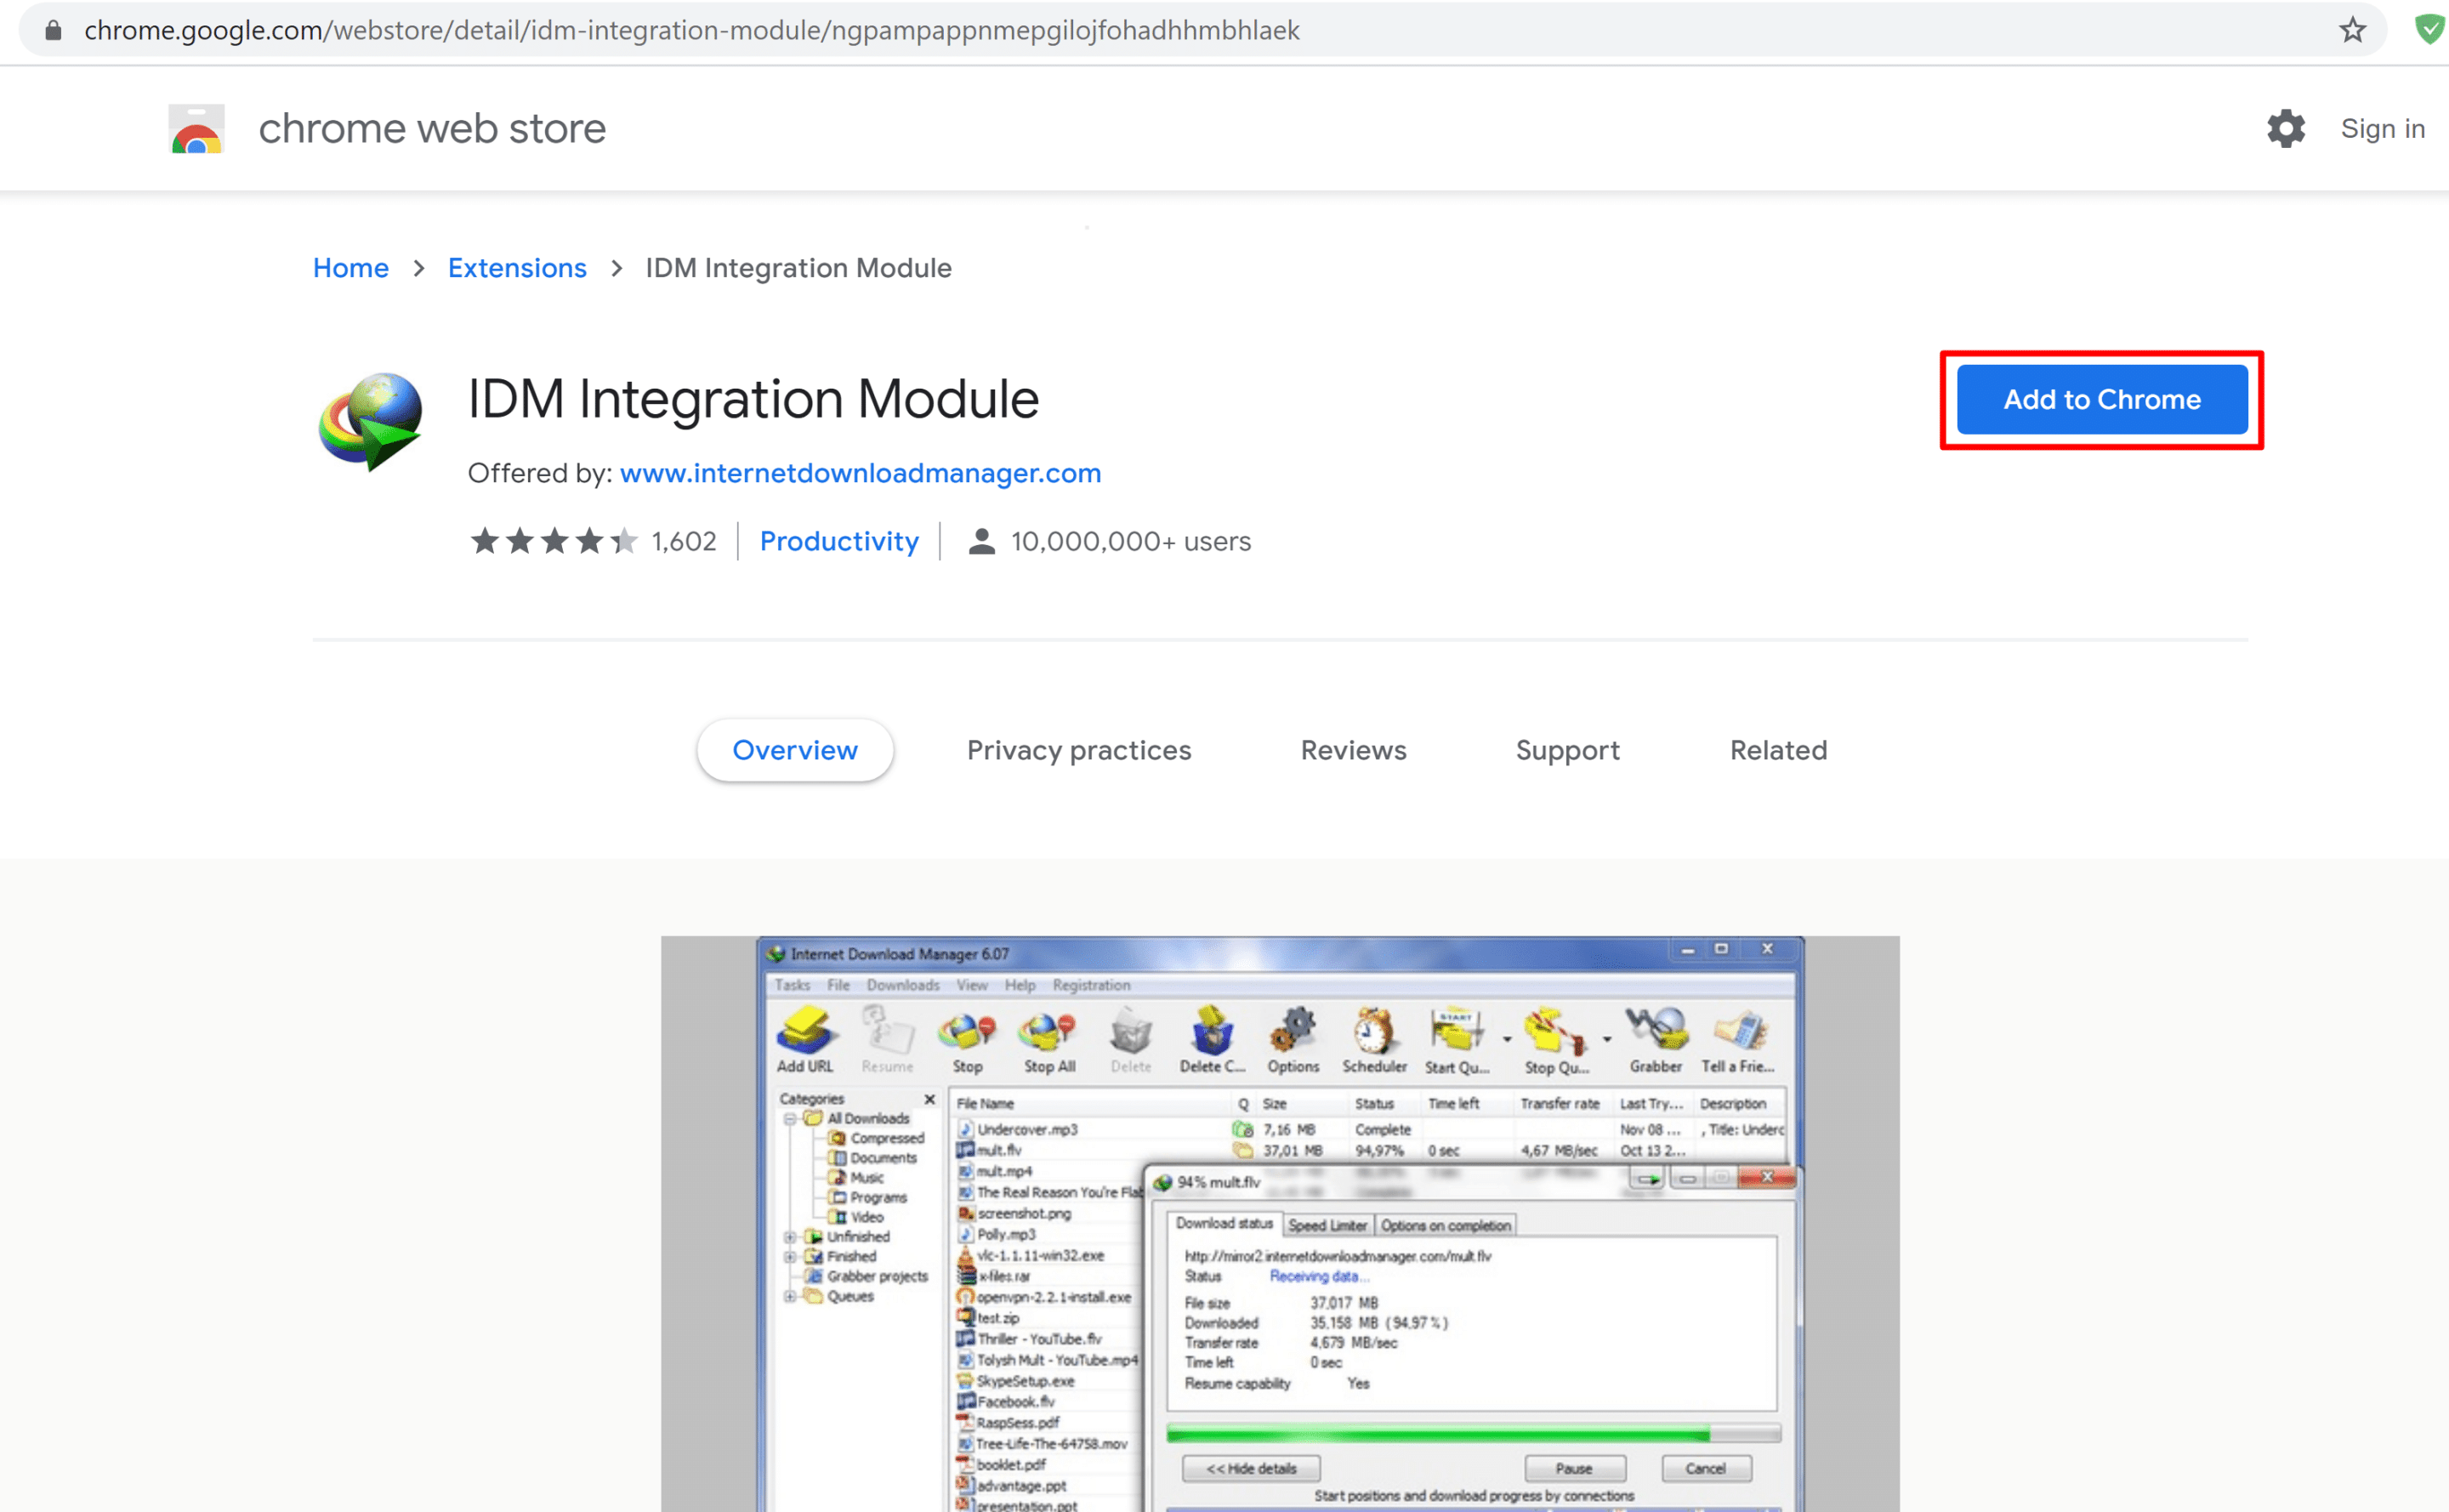This screenshot has width=2449, height=1512.
Task: Click the green shield extension icon
Action: [x=2430, y=30]
